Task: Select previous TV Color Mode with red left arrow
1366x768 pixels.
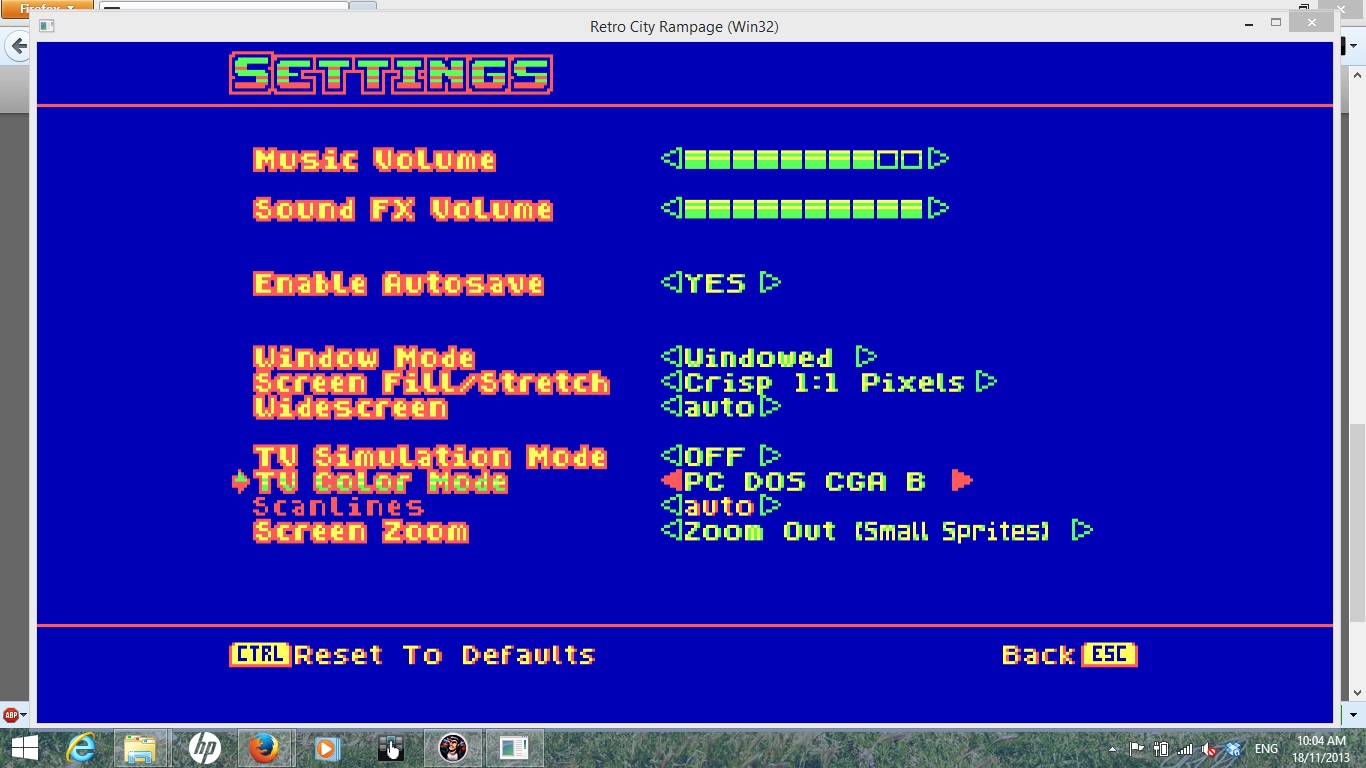Action: [x=671, y=481]
